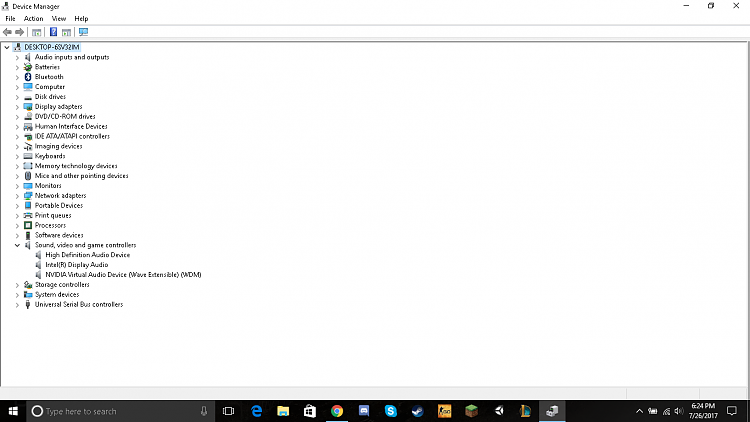Expand the Display adapters category
750x422 pixels.
click(17, 107)
